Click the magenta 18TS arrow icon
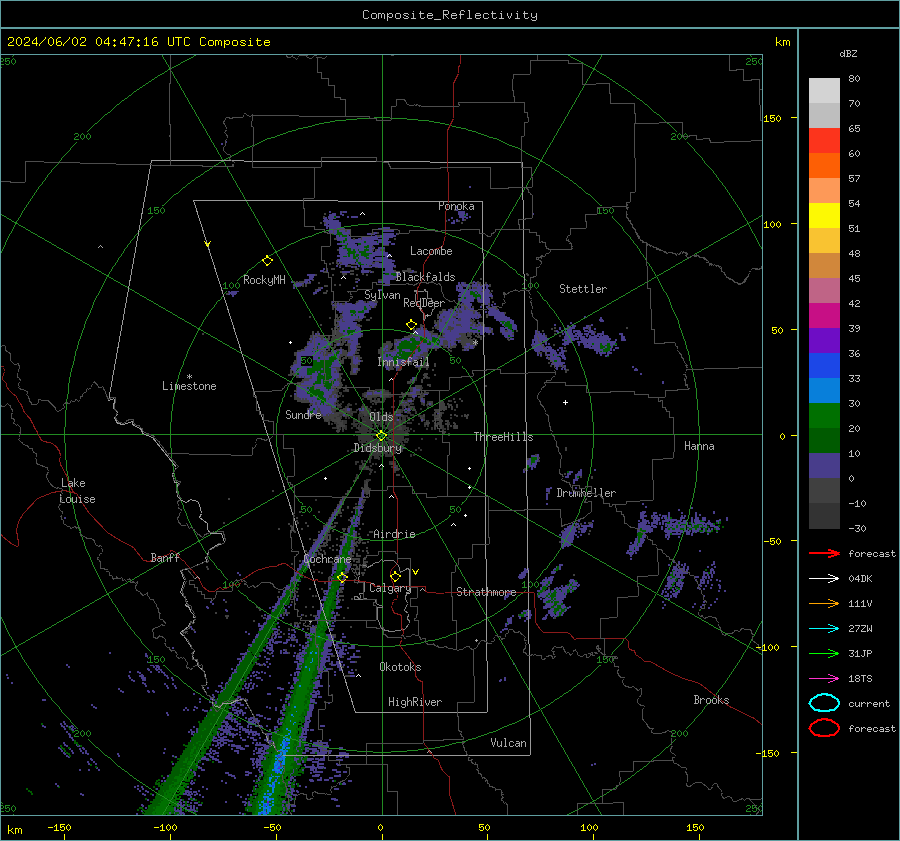The image size is (900, 841). (824, 679)
